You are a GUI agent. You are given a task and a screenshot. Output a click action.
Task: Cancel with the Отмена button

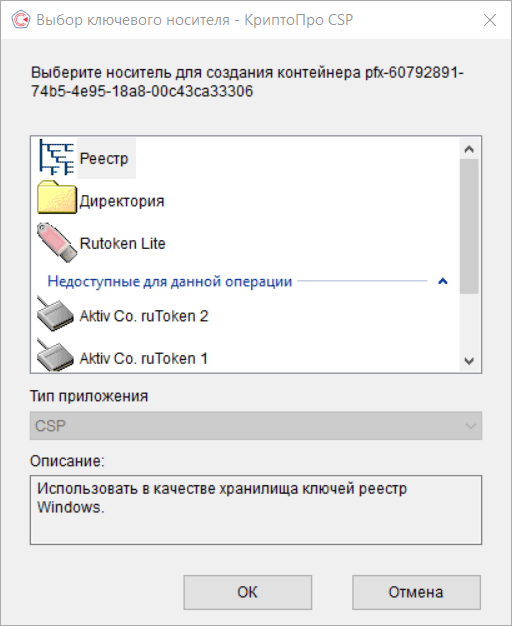pos(416,592)
